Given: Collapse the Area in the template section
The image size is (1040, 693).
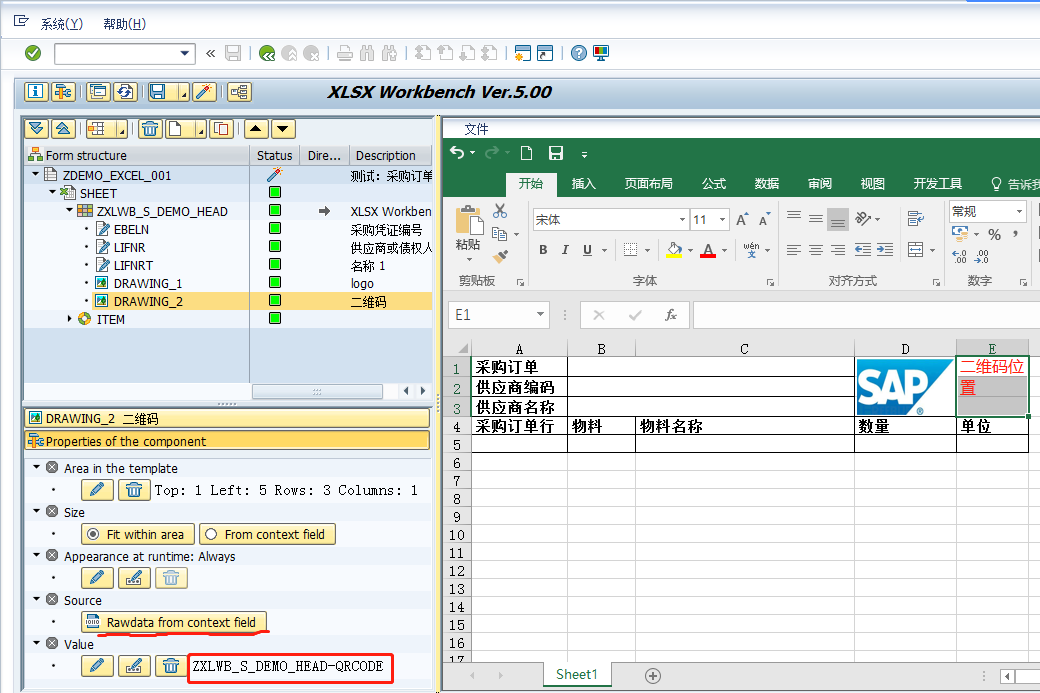Looking at the screenshot, I should [x=36, y=467].
